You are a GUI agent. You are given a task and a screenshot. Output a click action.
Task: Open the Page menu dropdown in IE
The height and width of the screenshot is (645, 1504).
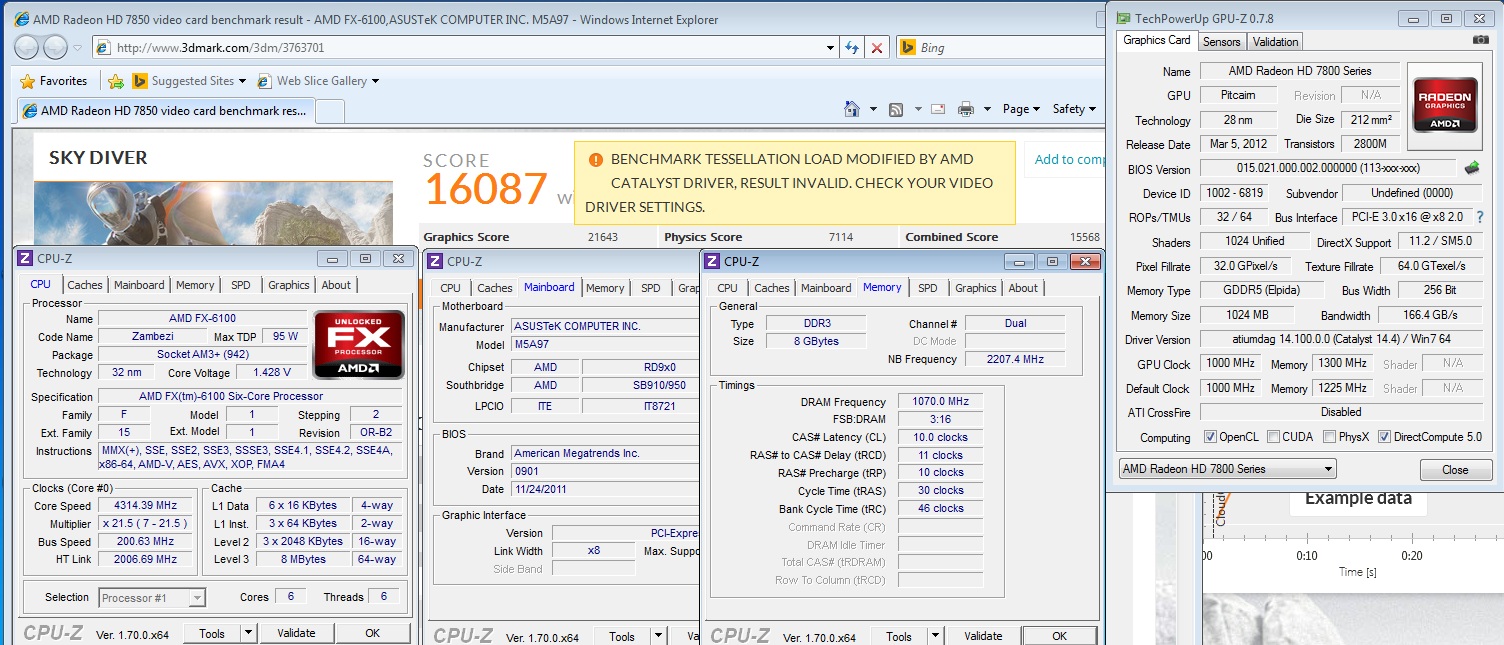pos(1021,109)
